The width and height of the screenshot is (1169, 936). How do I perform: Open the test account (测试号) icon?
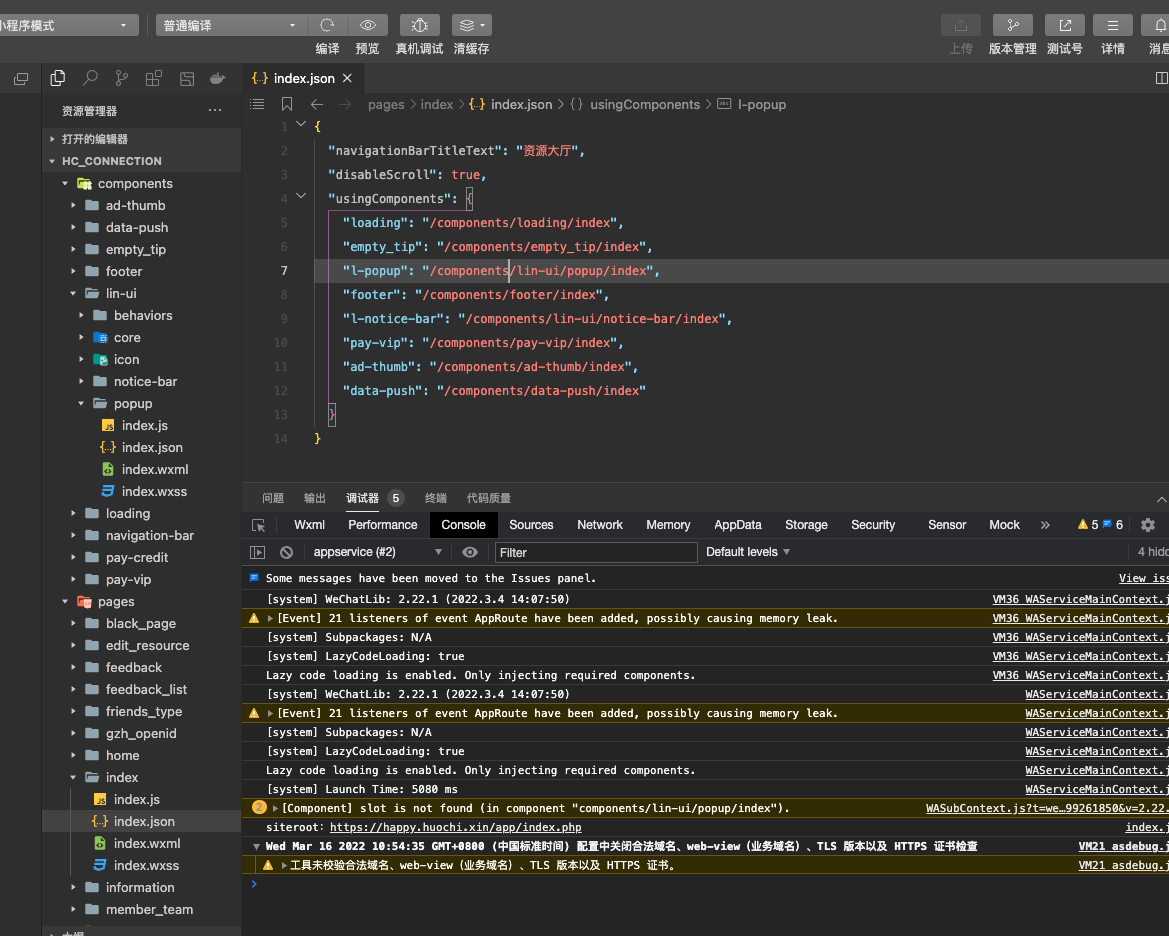1065,25
